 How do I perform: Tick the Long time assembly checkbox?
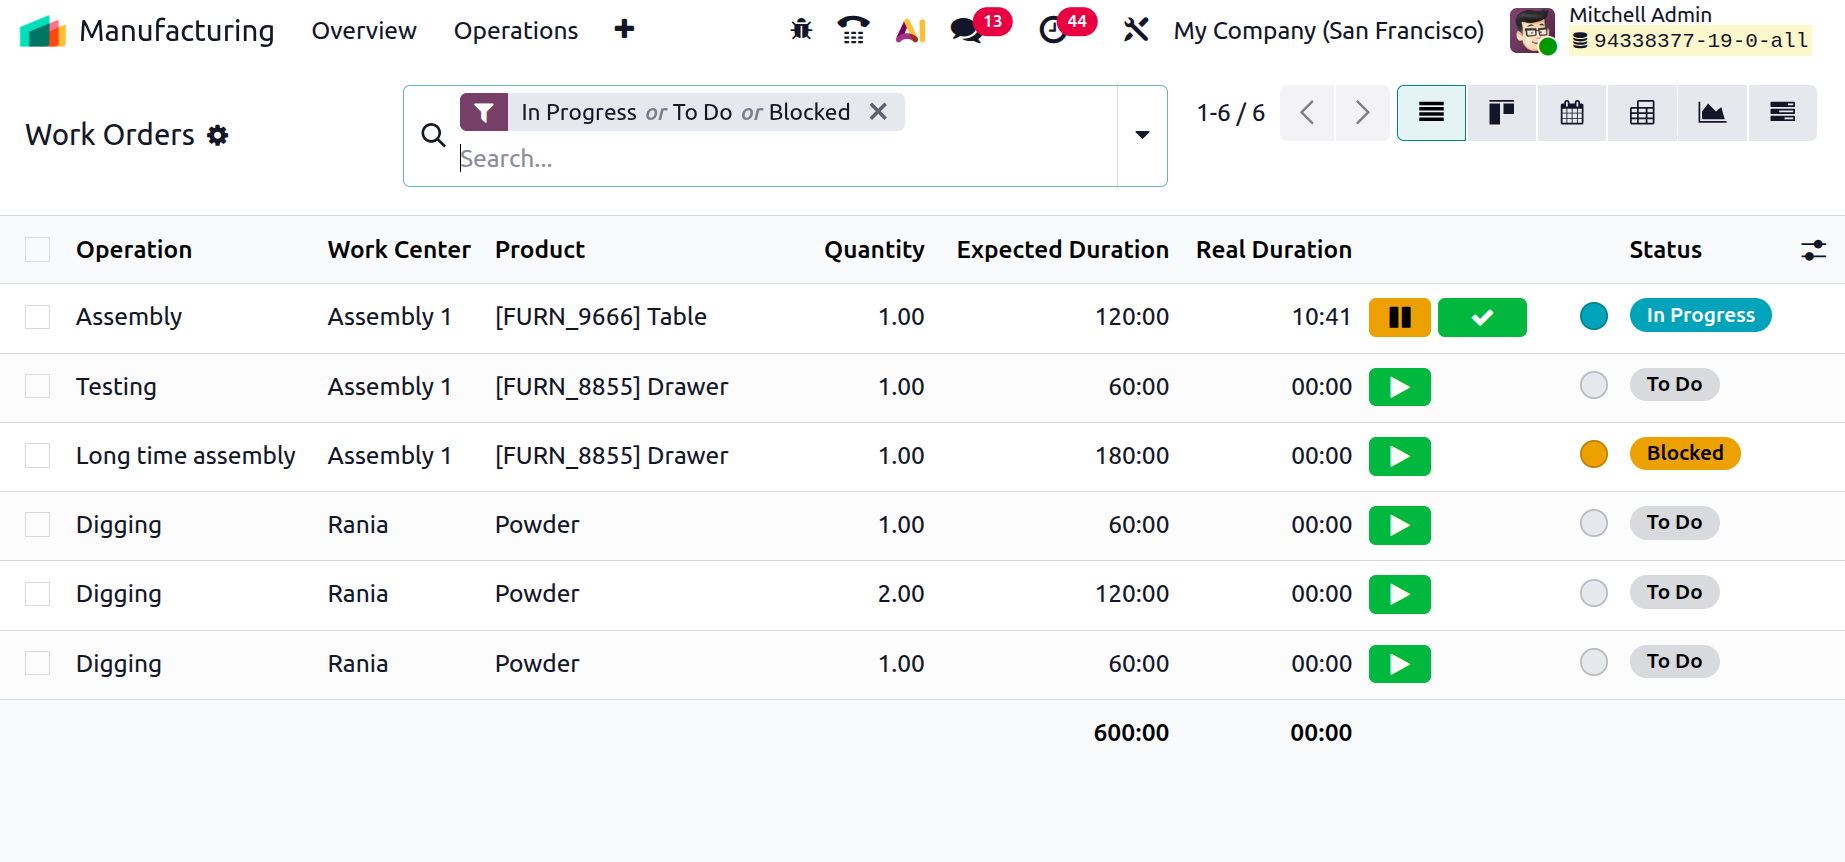[38, 456]
